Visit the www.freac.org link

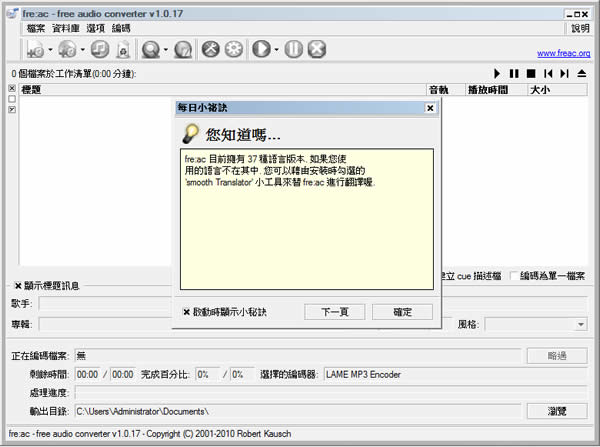(x=563, y=53)
